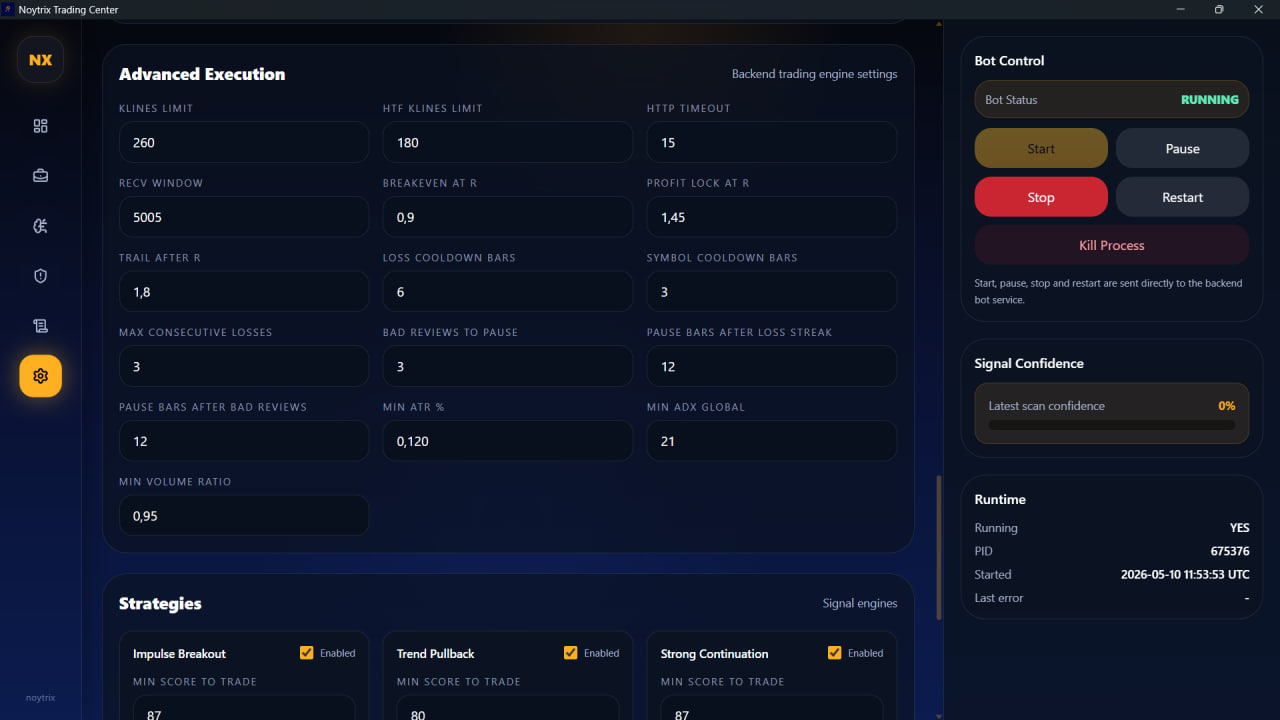Edit the HTF Klines Limit field
Screen dimensions: 1280x720
coord(508,142)
